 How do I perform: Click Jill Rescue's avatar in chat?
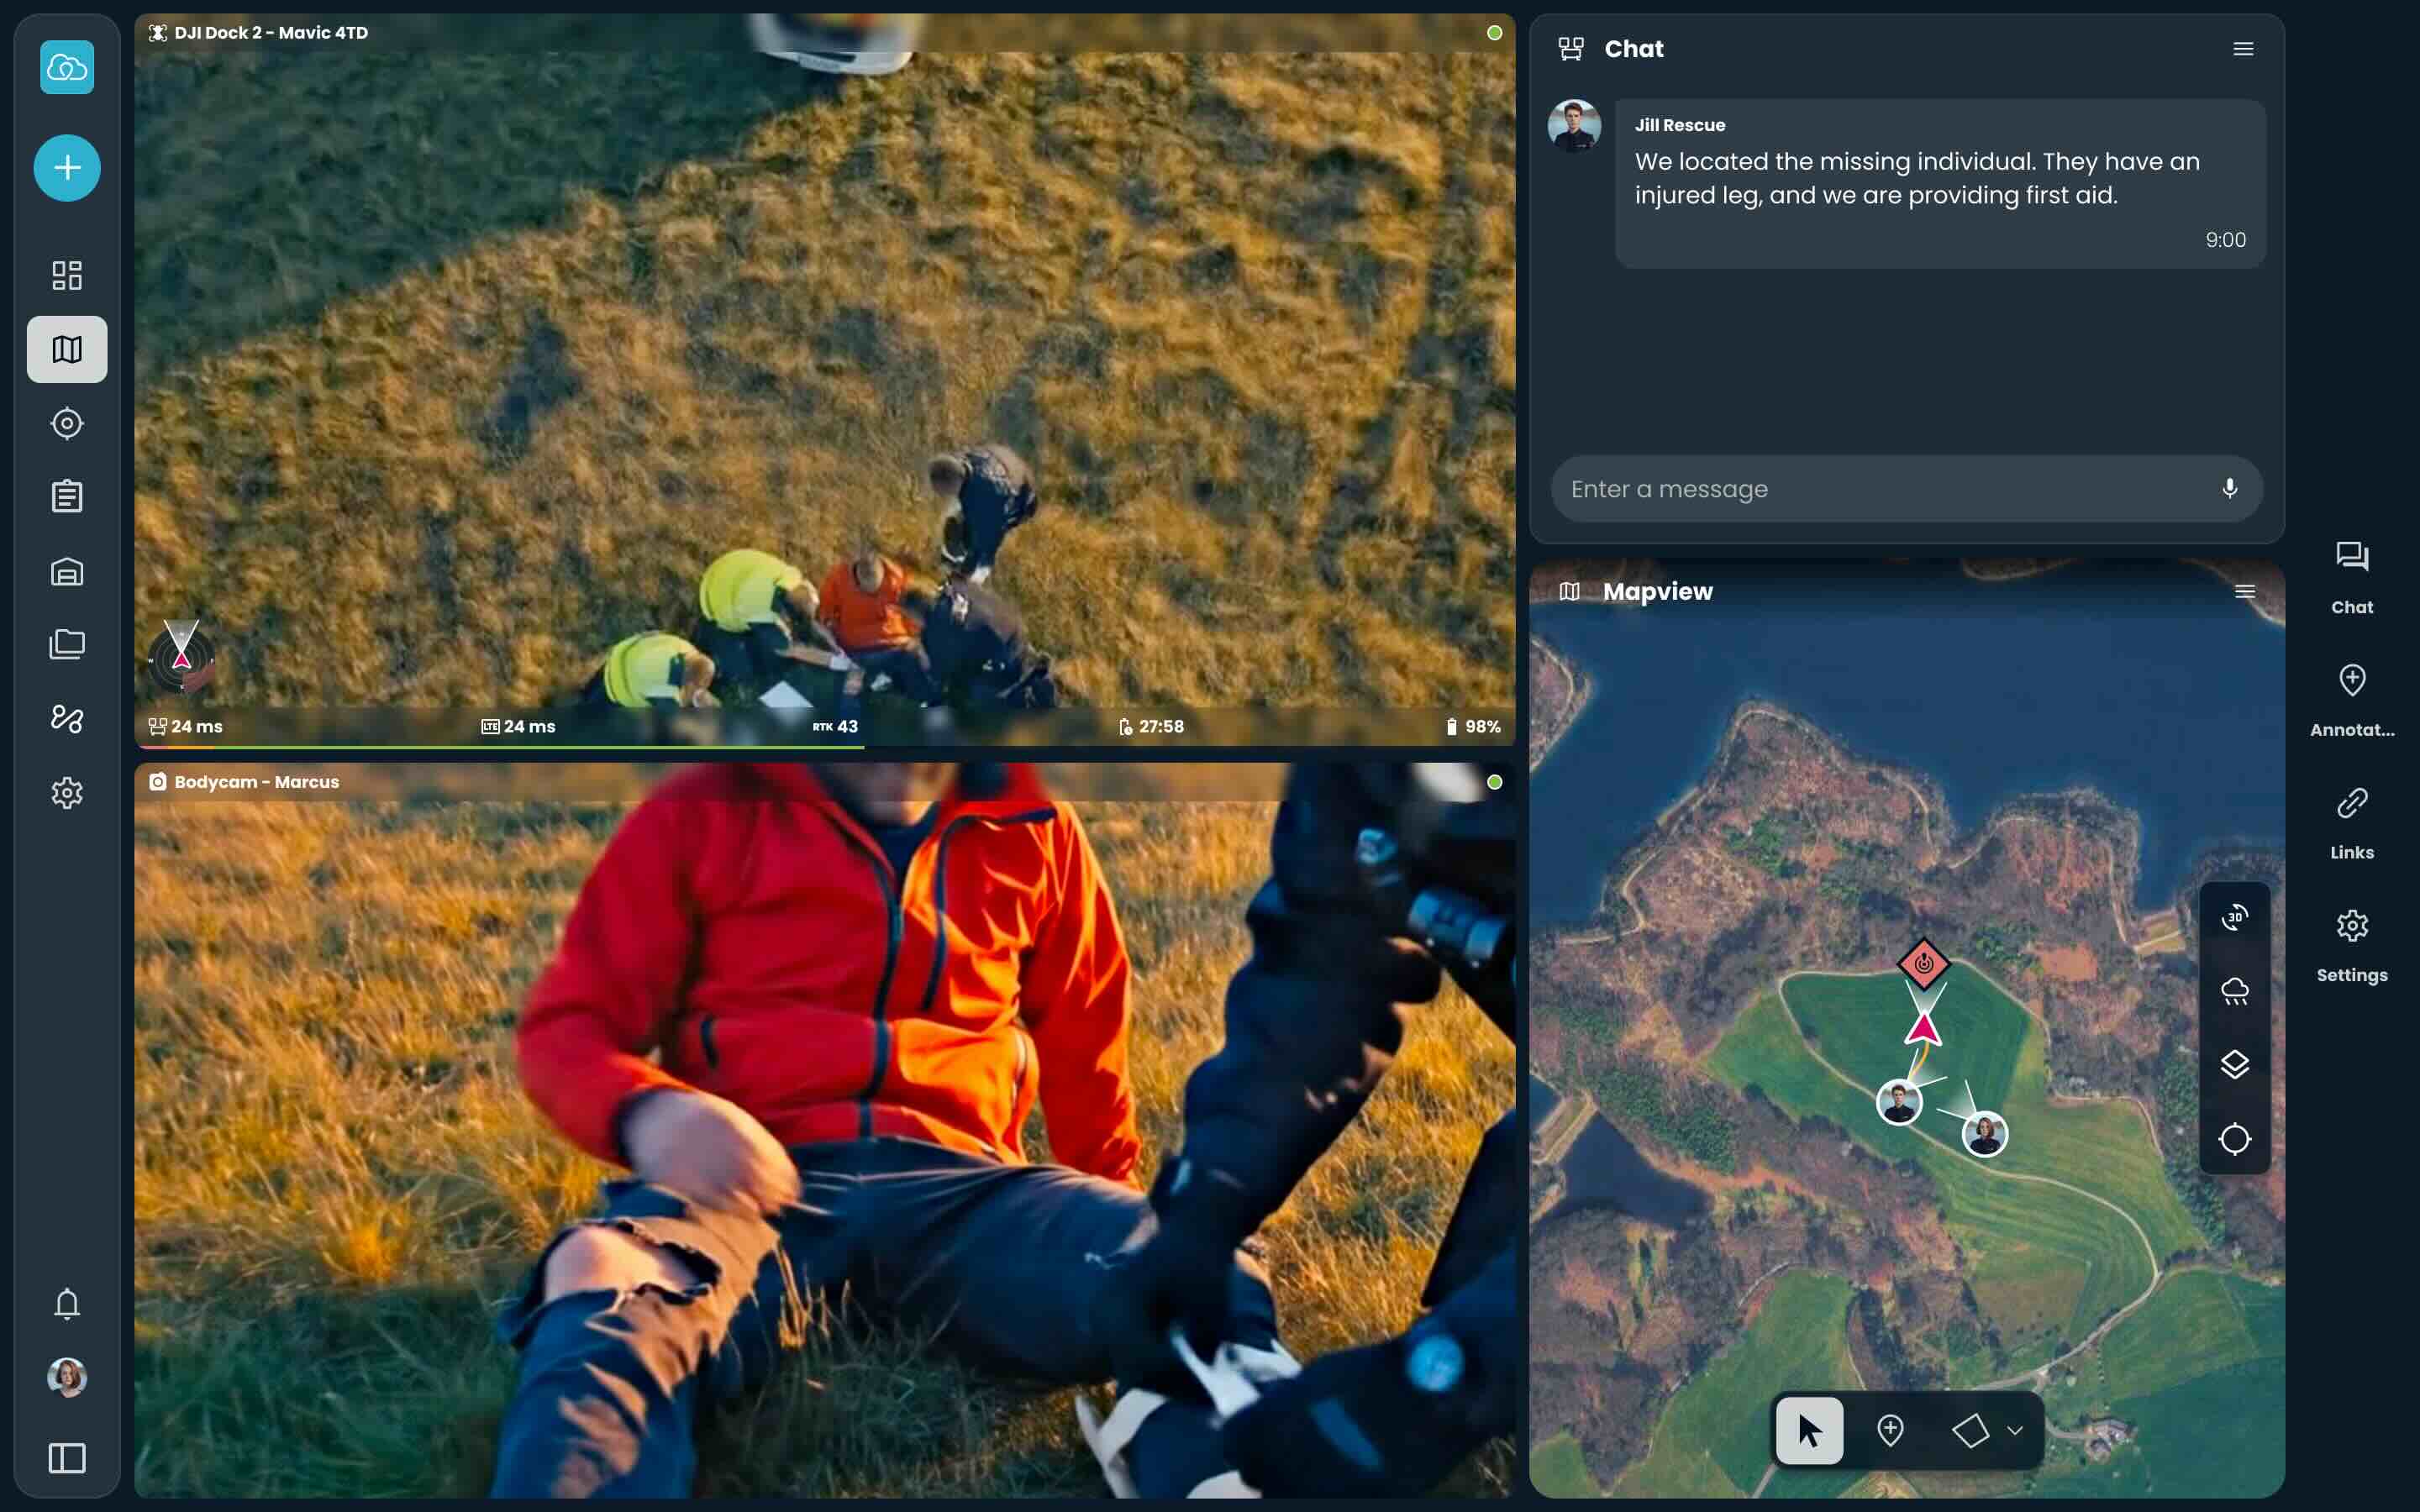click(x=1574, y=126)
